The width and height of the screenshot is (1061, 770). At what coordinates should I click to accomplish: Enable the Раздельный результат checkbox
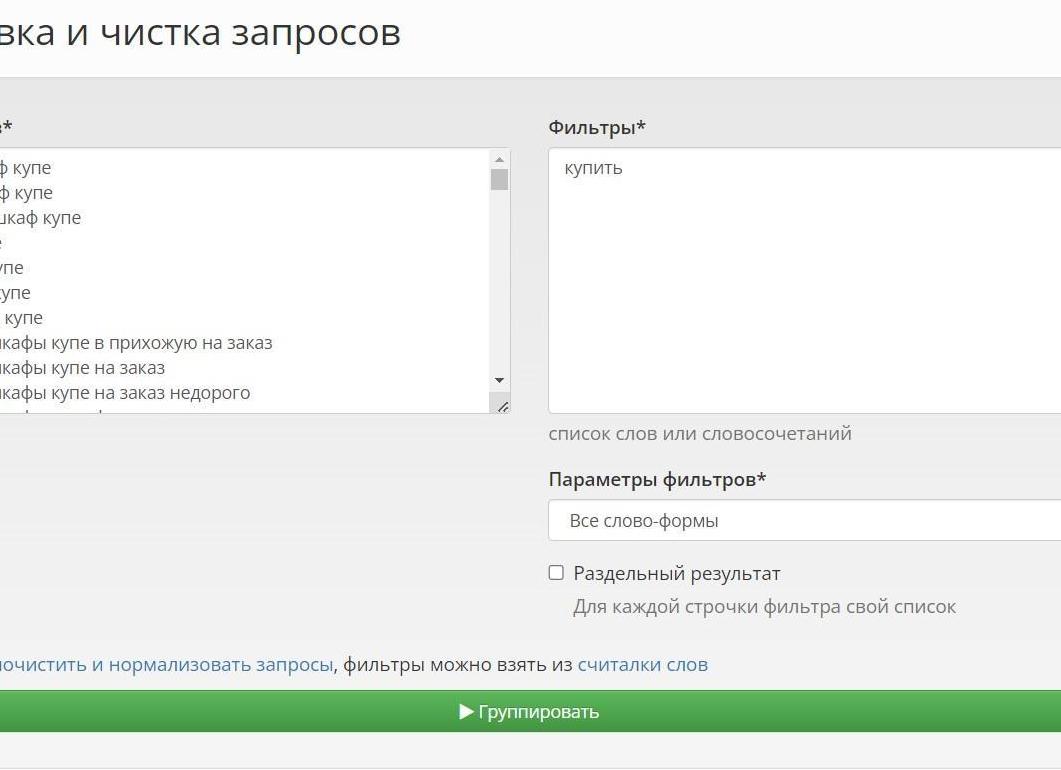tap(556, 573)
